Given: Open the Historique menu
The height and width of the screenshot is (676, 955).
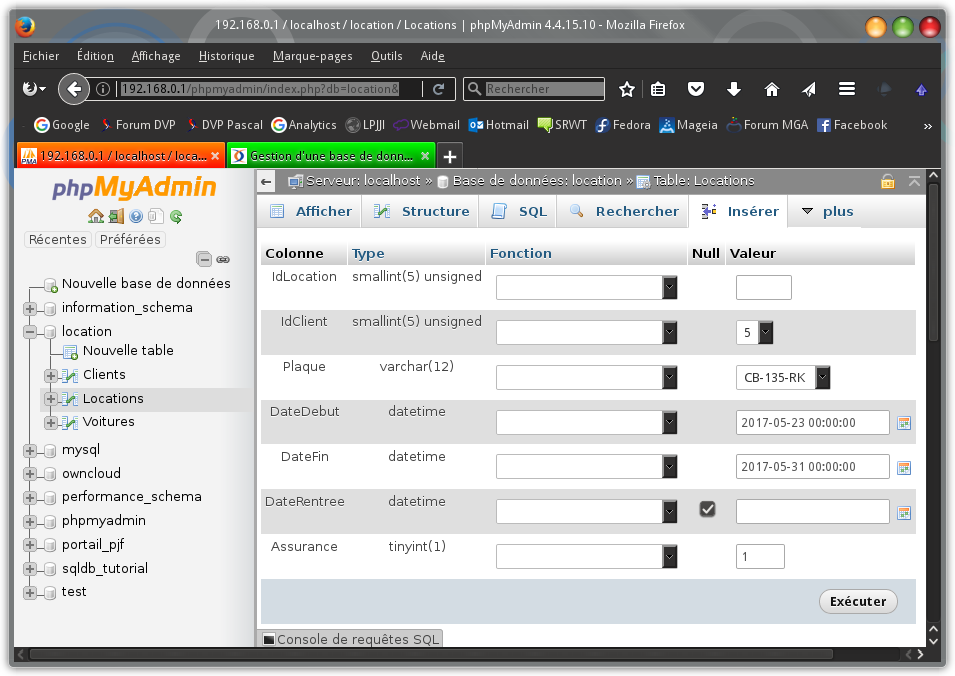Looking at the screenshot, I should (x=226, y=56).
